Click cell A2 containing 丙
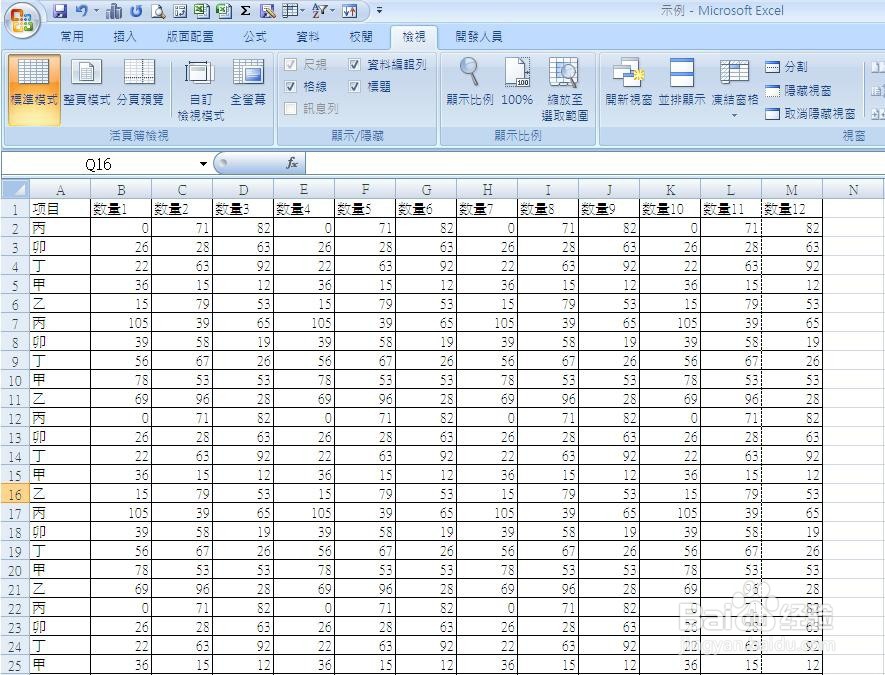 [60, 228]
